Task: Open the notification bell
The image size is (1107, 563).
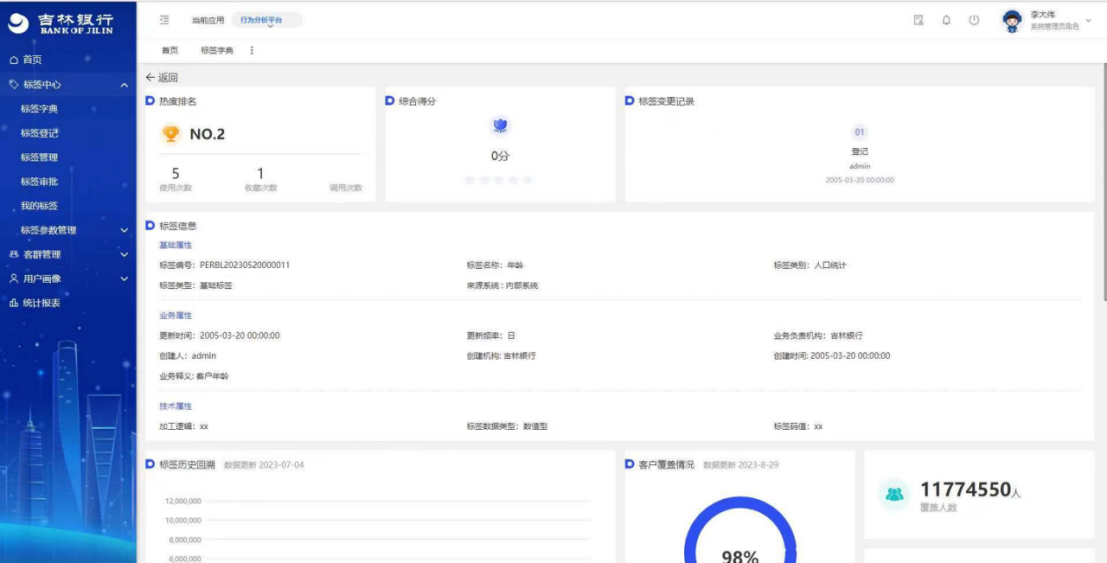Action: tap(946, 20)
